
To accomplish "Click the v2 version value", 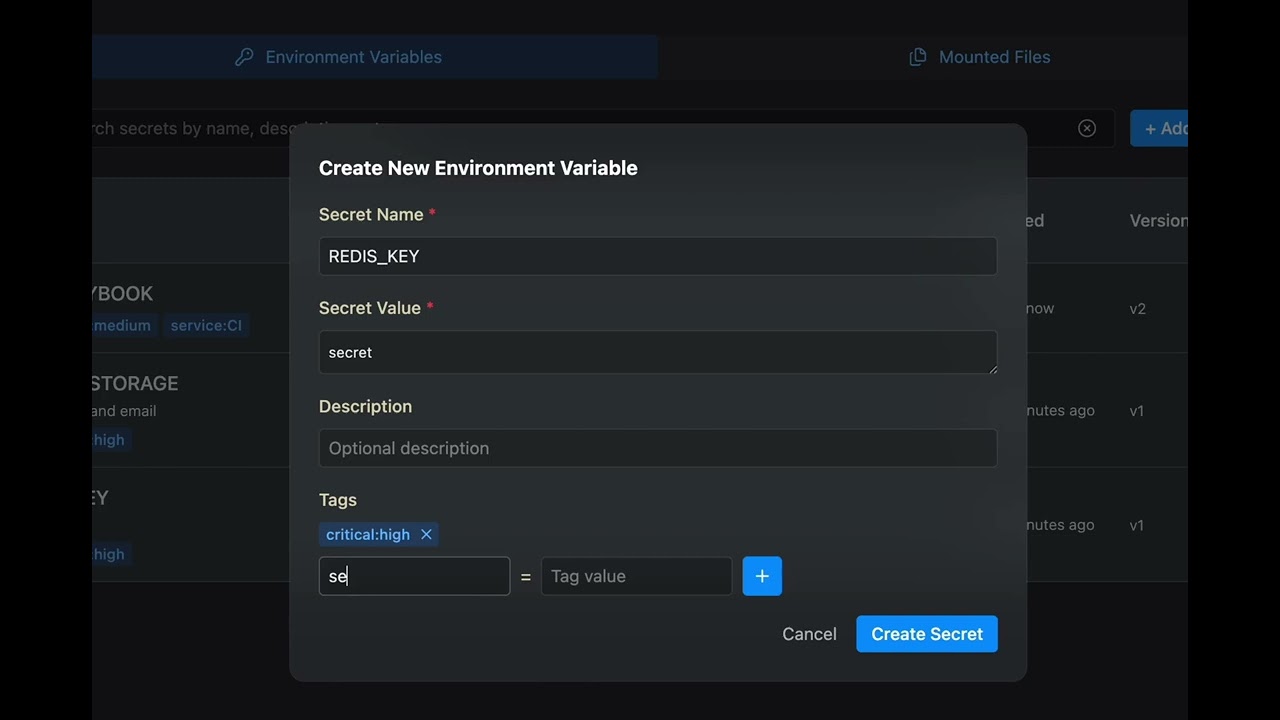I will pos(1137,309).
